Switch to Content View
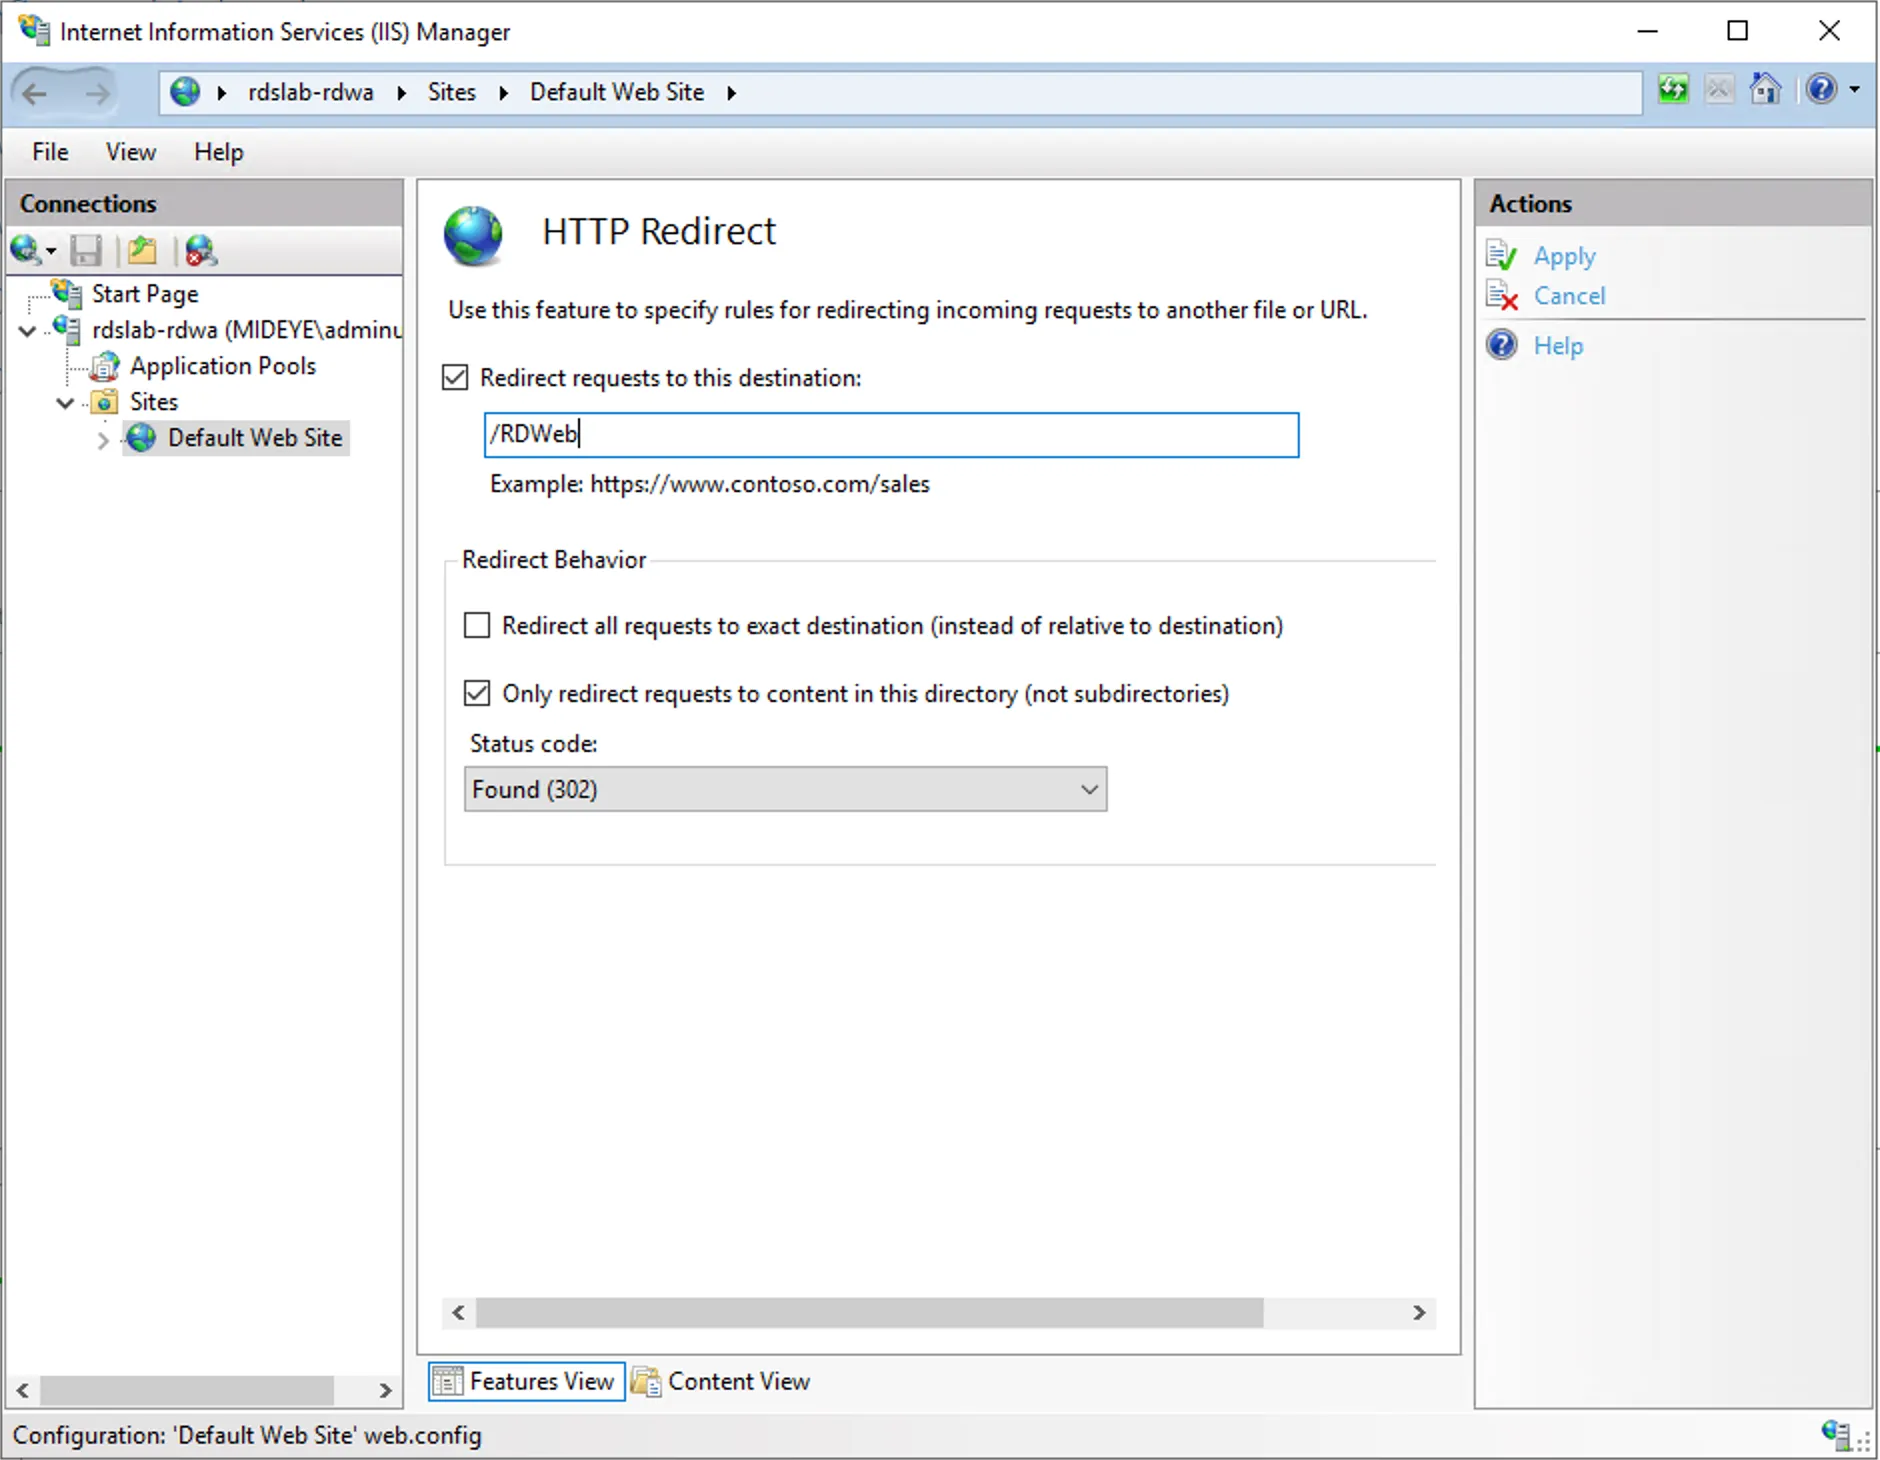The width and height of the screenshot is (1880, 1460). (x=737, y=1381)
